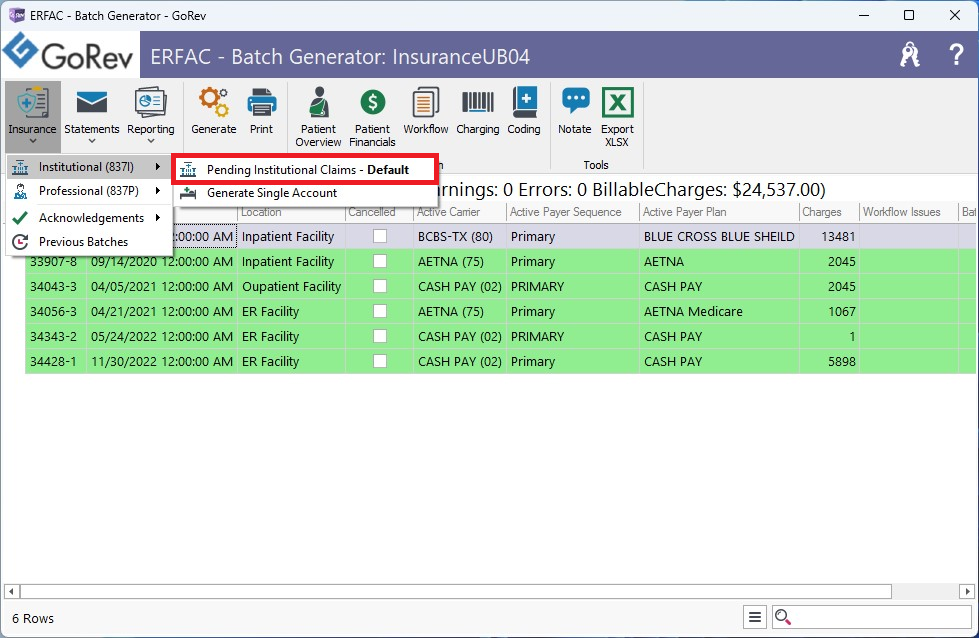
Task: Select the BLUE CROSS BLUE SHEILD cell
Action: pyautogui.click(x=719, y=237)
